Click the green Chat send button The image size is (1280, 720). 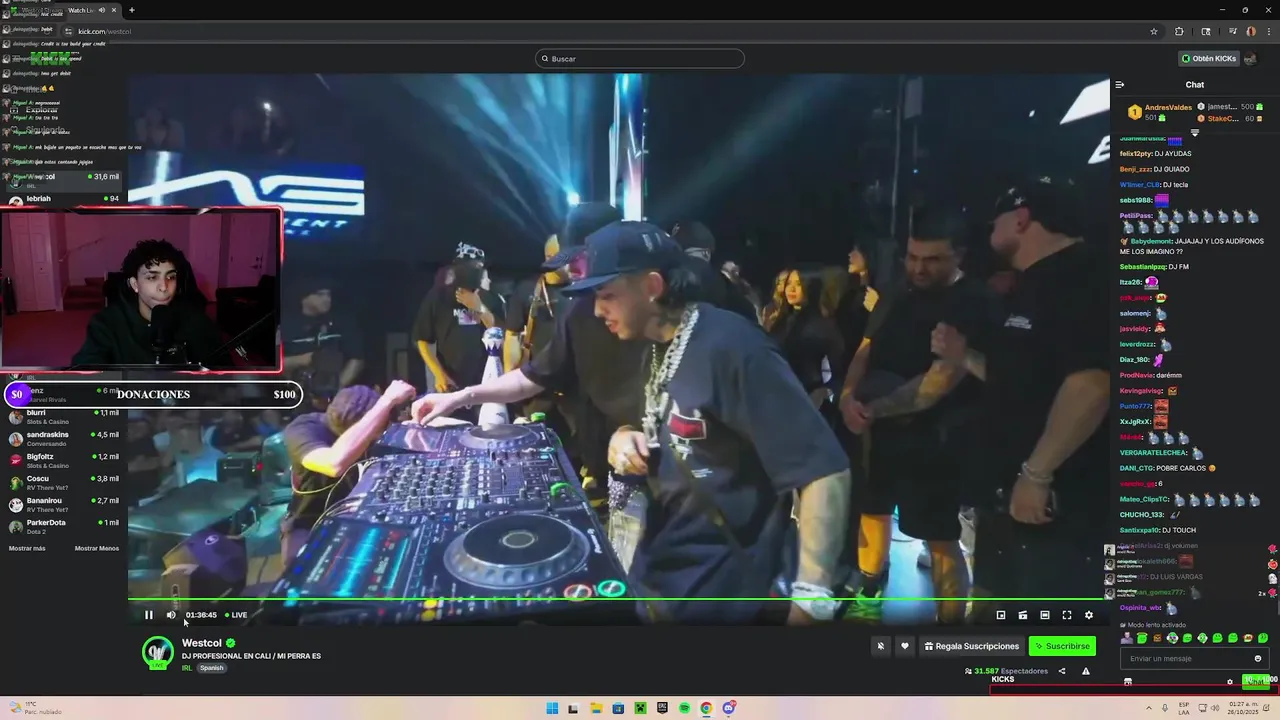click(x=1256, y=681)
